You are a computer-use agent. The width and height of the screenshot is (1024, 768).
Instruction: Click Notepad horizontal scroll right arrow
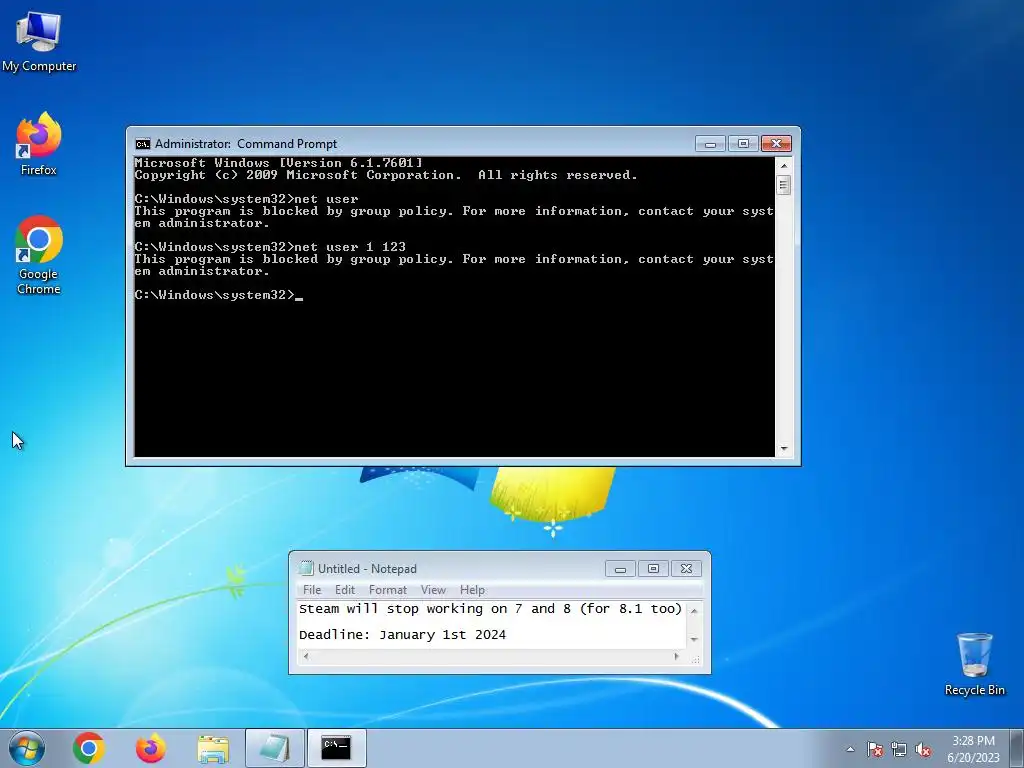click(x=677, y=656)
